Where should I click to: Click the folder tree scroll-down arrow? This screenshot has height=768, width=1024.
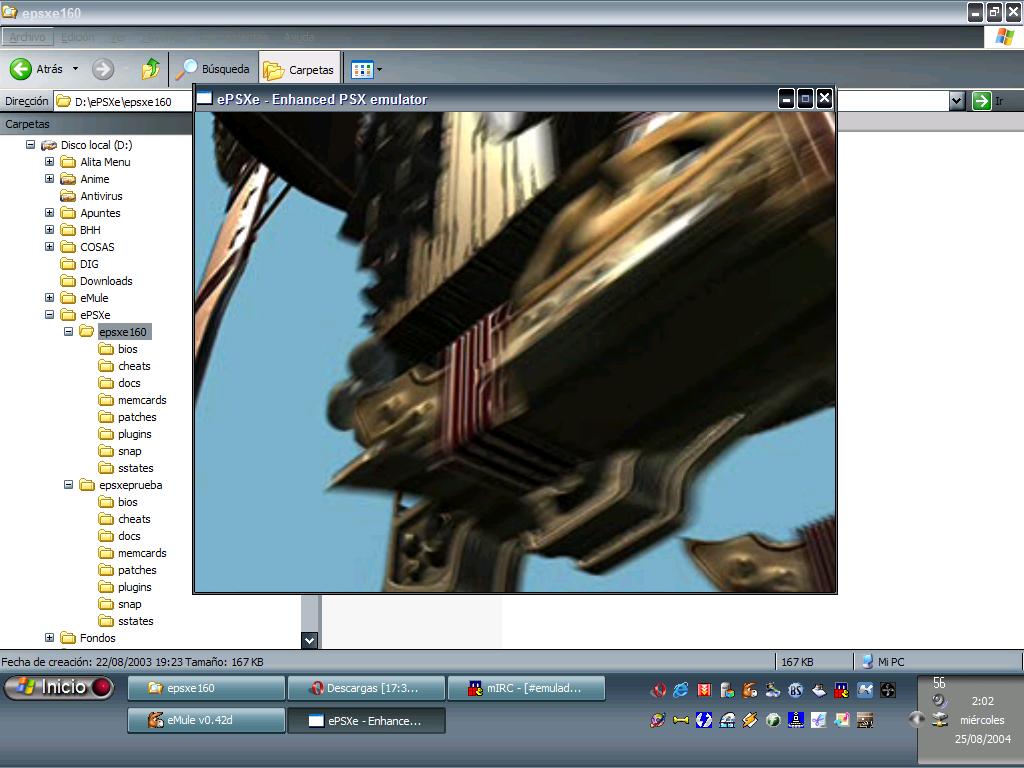[310, 640]
